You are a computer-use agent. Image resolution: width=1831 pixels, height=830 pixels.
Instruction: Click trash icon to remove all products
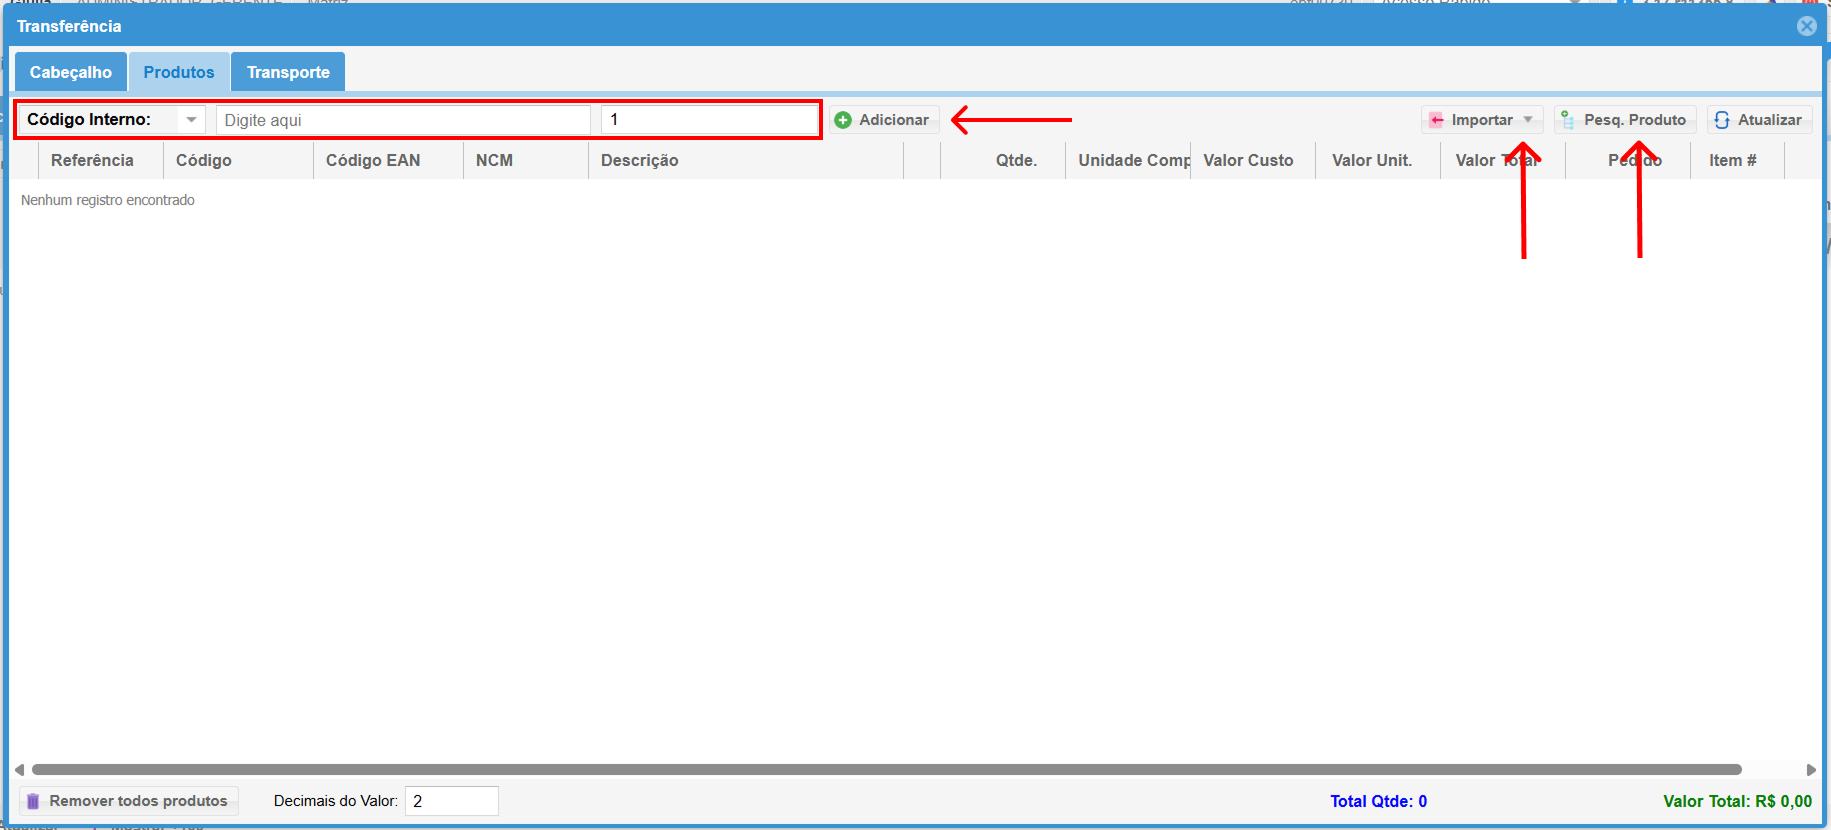tap(33, 801)
